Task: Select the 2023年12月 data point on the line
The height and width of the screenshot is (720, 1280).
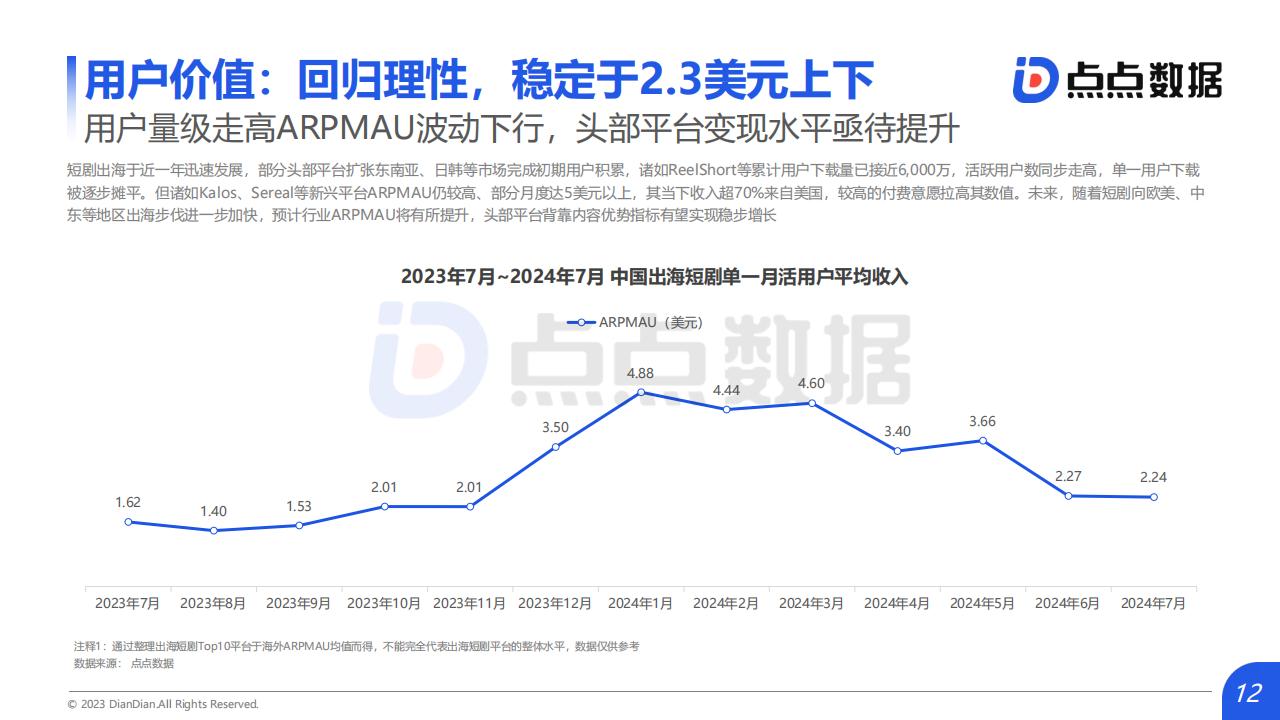Action: pyautogui.click(x=555, y=447)
